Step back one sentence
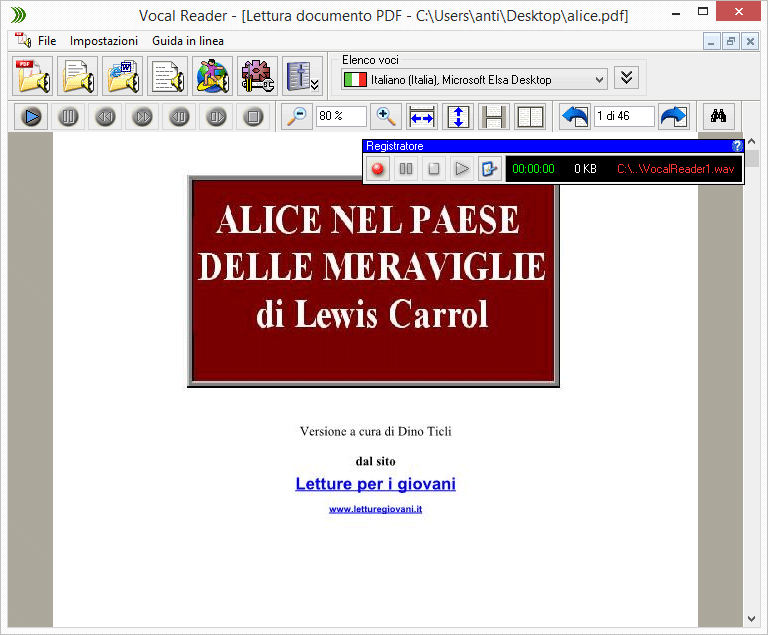768x635 pixels. click(179, 117)
